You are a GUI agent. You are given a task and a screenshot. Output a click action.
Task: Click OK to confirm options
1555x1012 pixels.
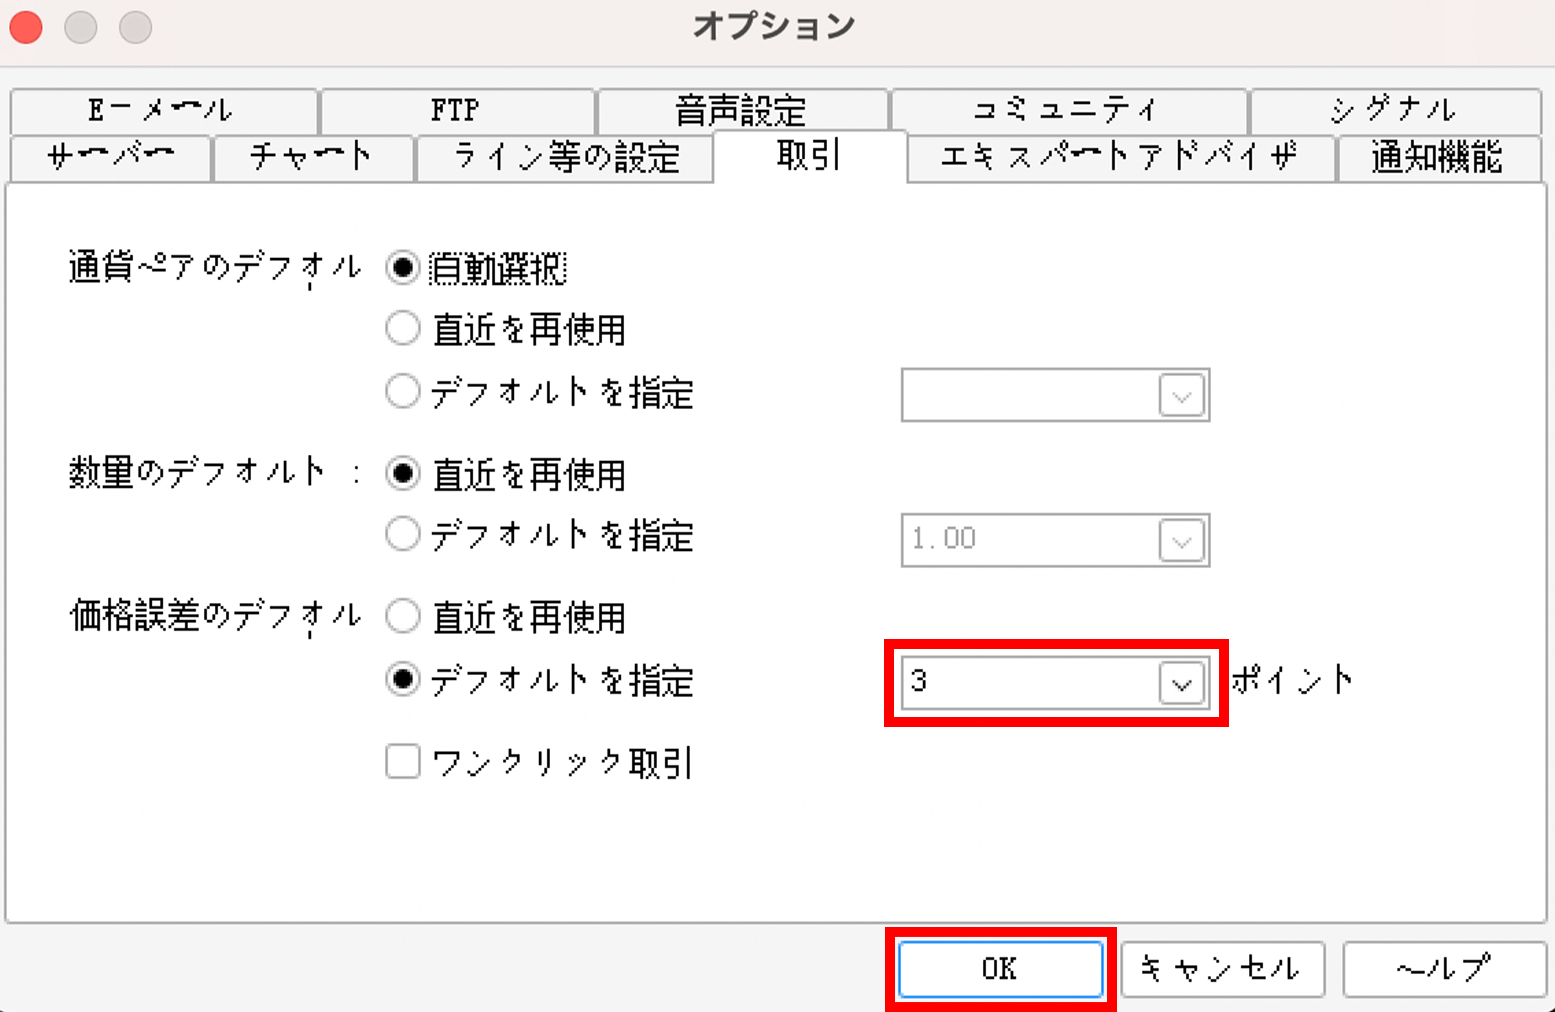(x=1000, y=968)
